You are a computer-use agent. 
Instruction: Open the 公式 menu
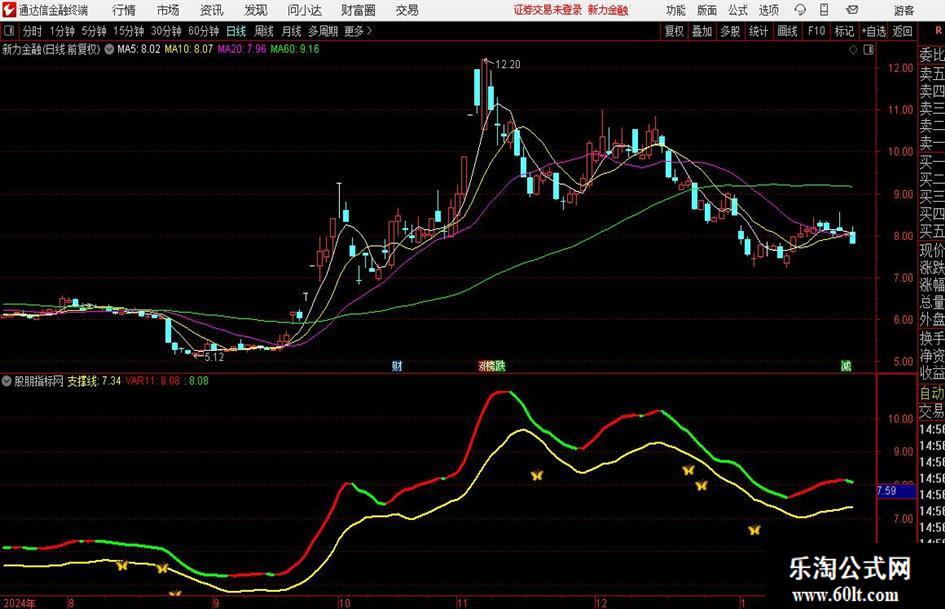(x=738, y=10)
